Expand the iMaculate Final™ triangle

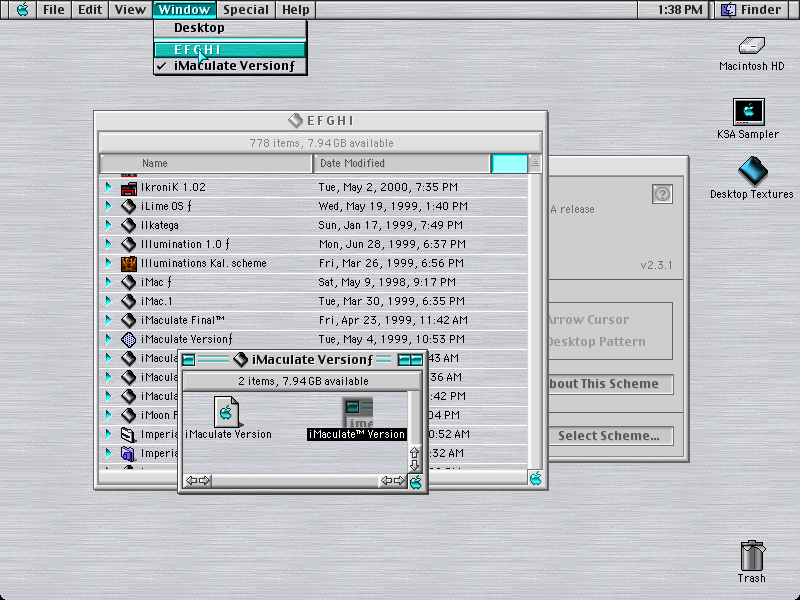[108, 320]
